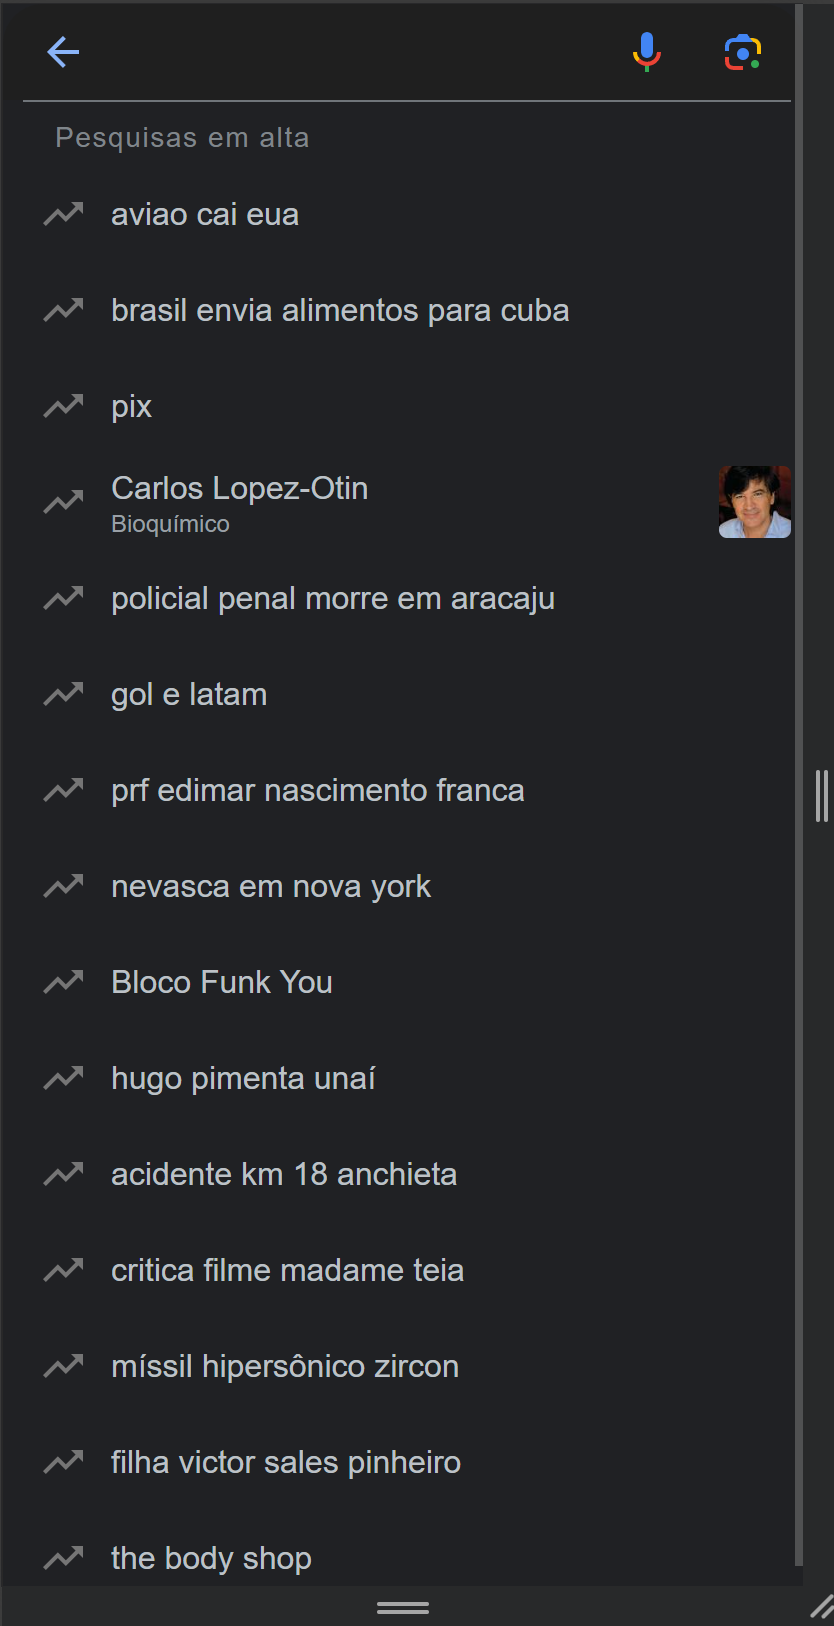Screen dimensions: 834x1626
Task: Open Google Lens camera search
Action: [743, 52]
